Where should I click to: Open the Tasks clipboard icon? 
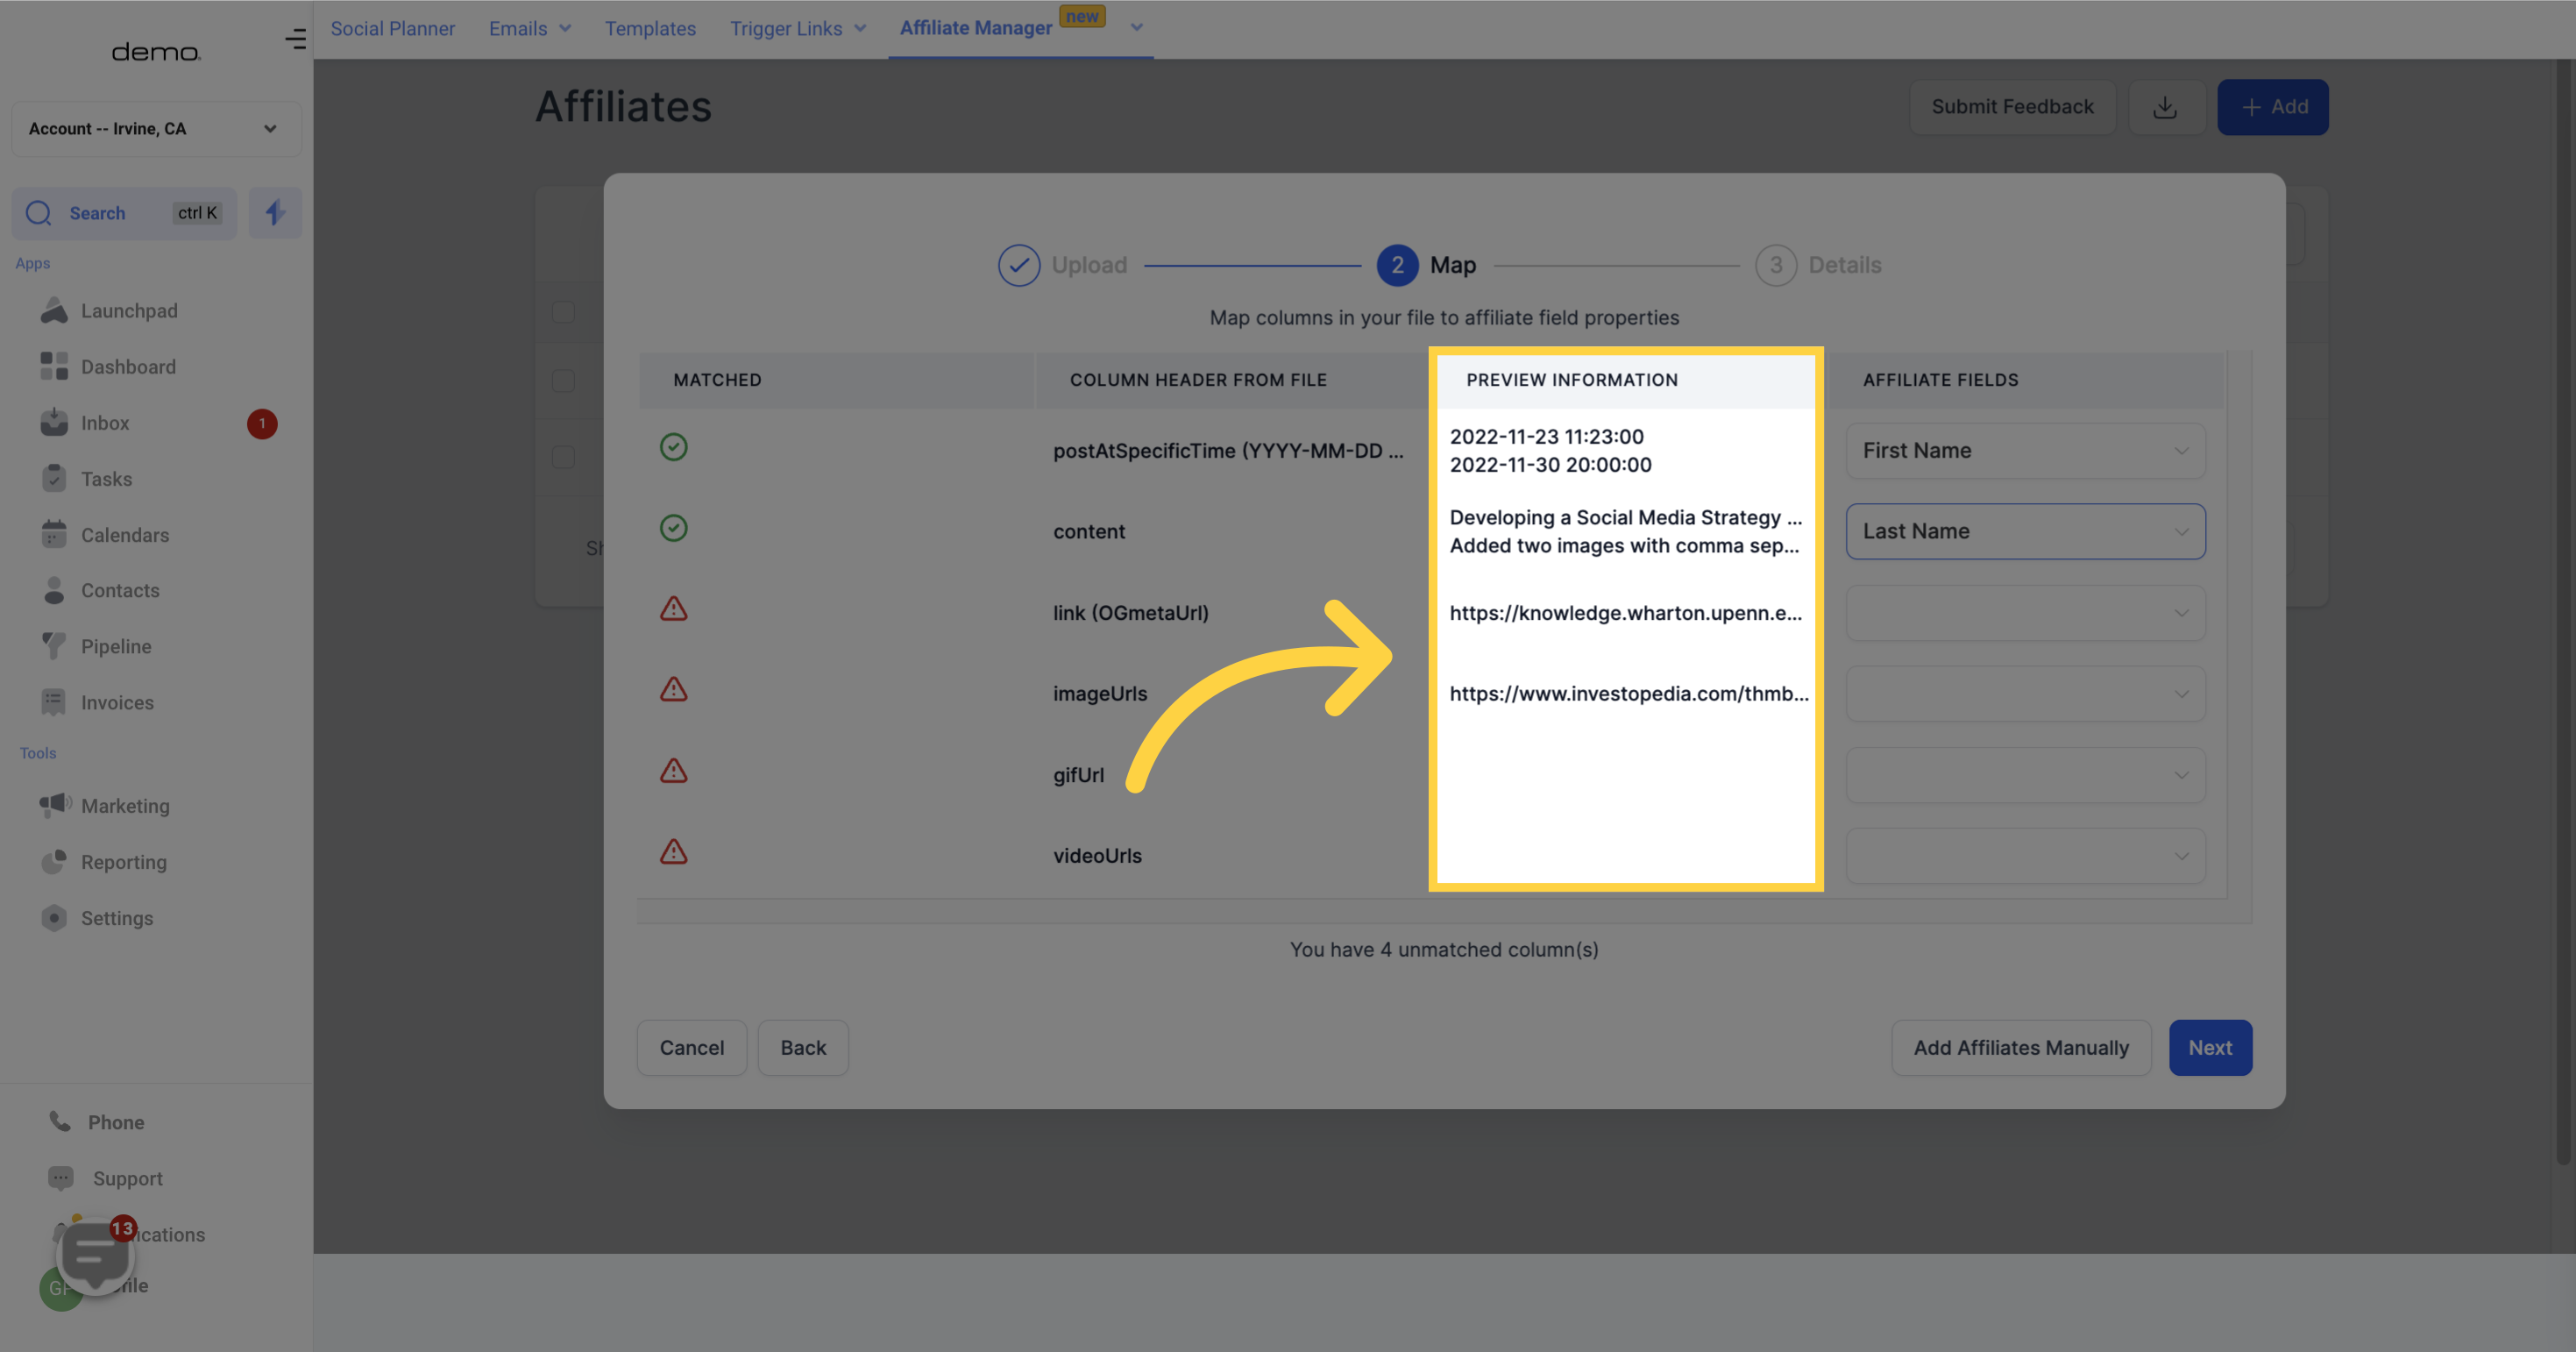point(54,479)
